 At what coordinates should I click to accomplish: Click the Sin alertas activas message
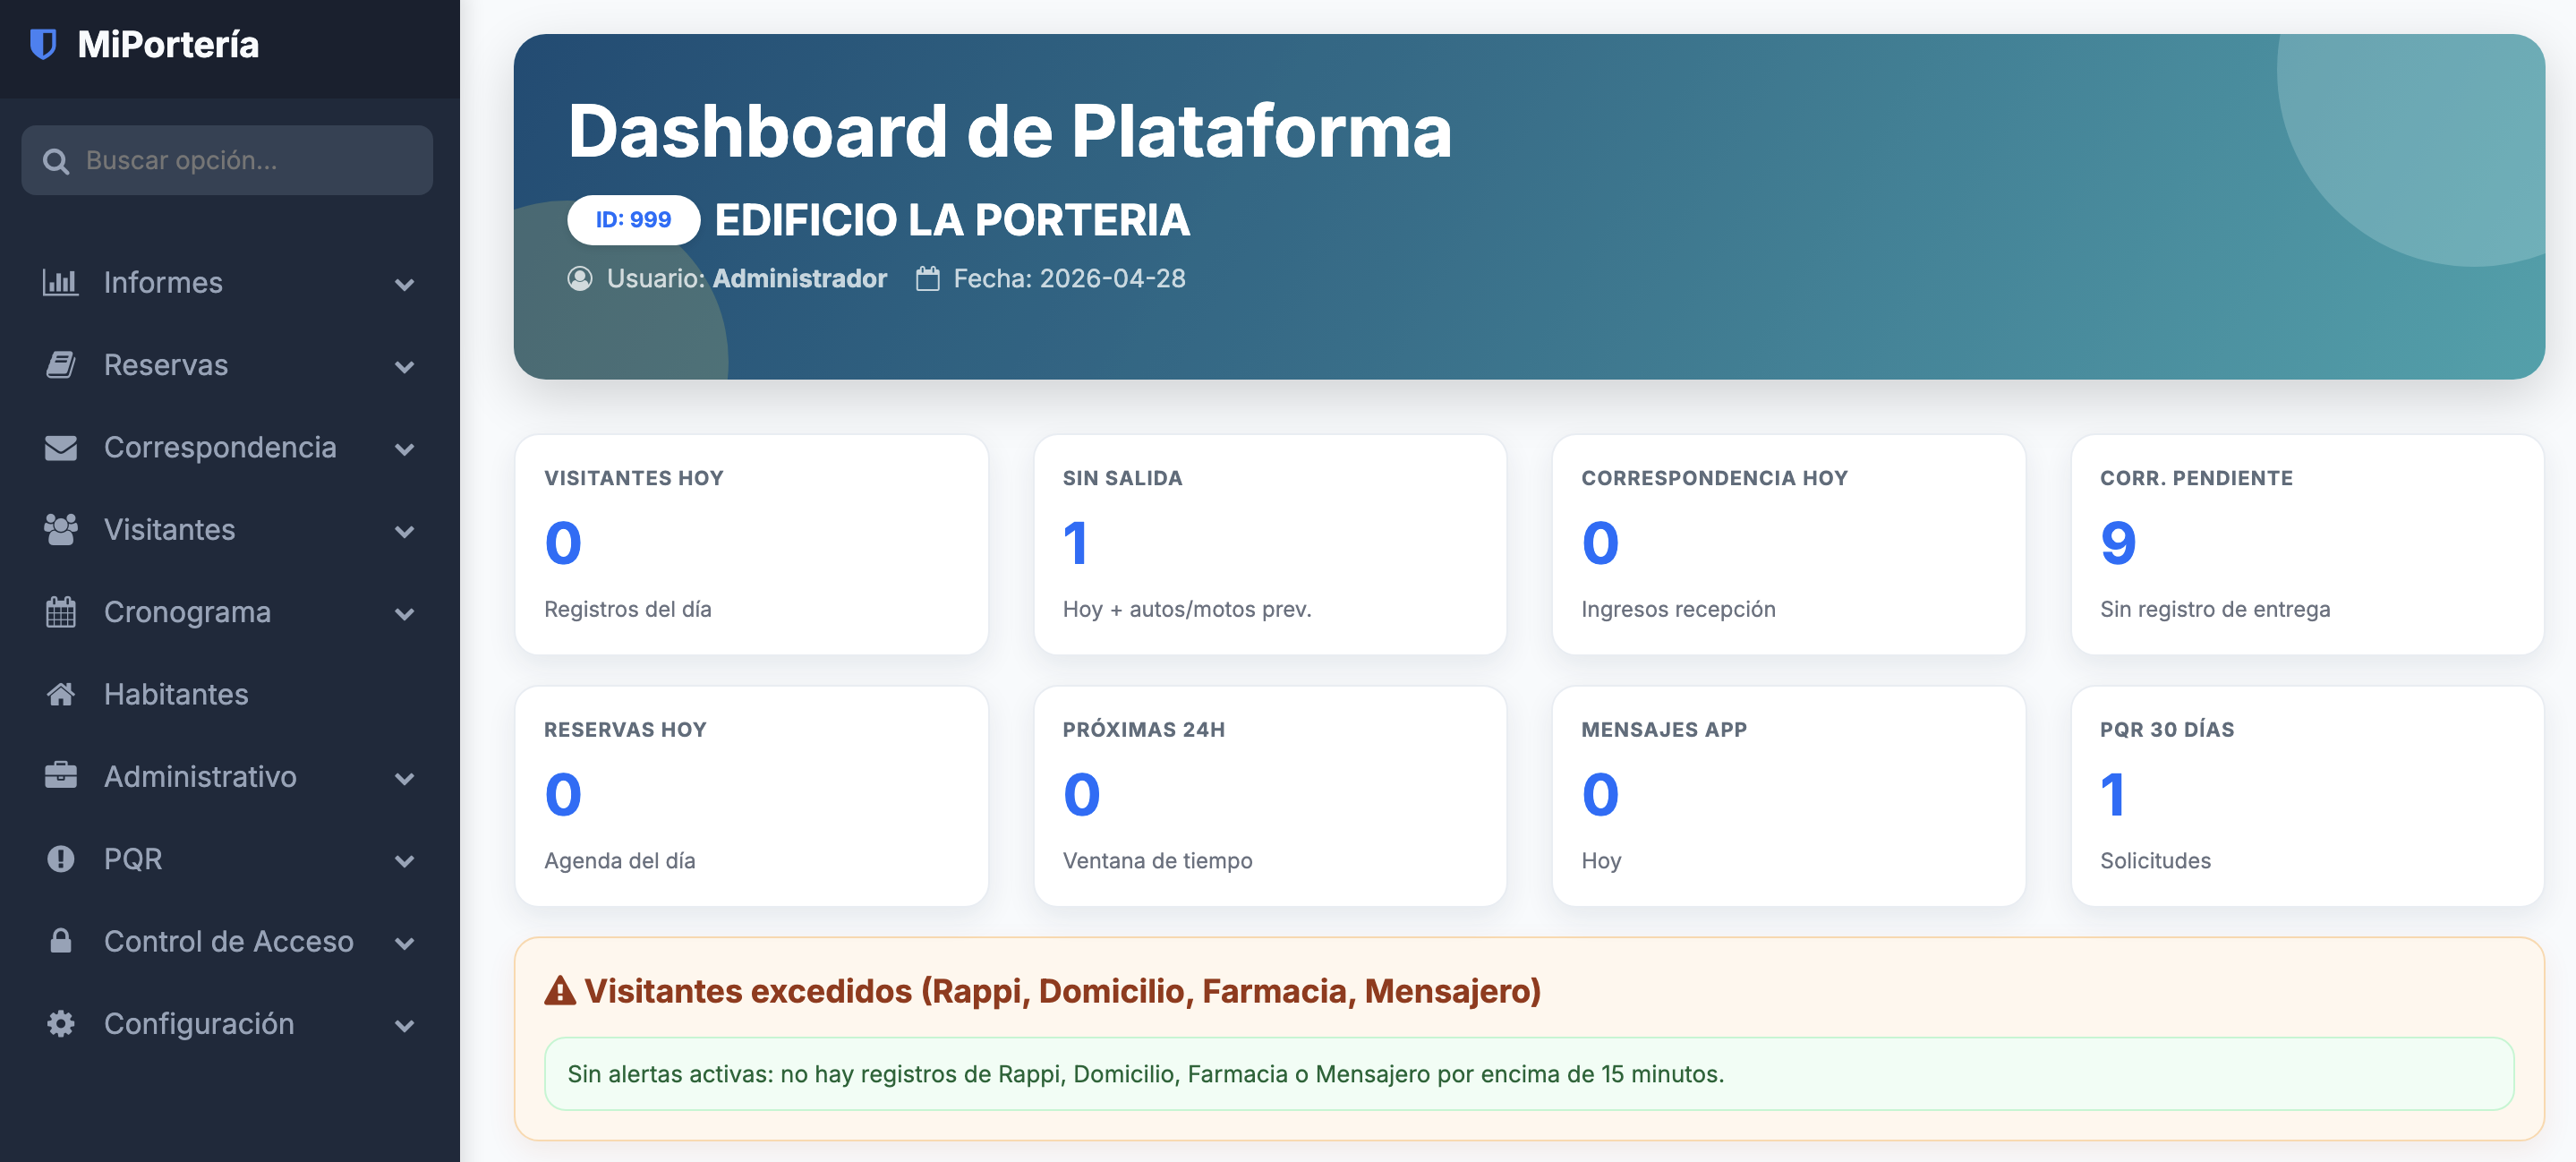pos(1145,1074)
